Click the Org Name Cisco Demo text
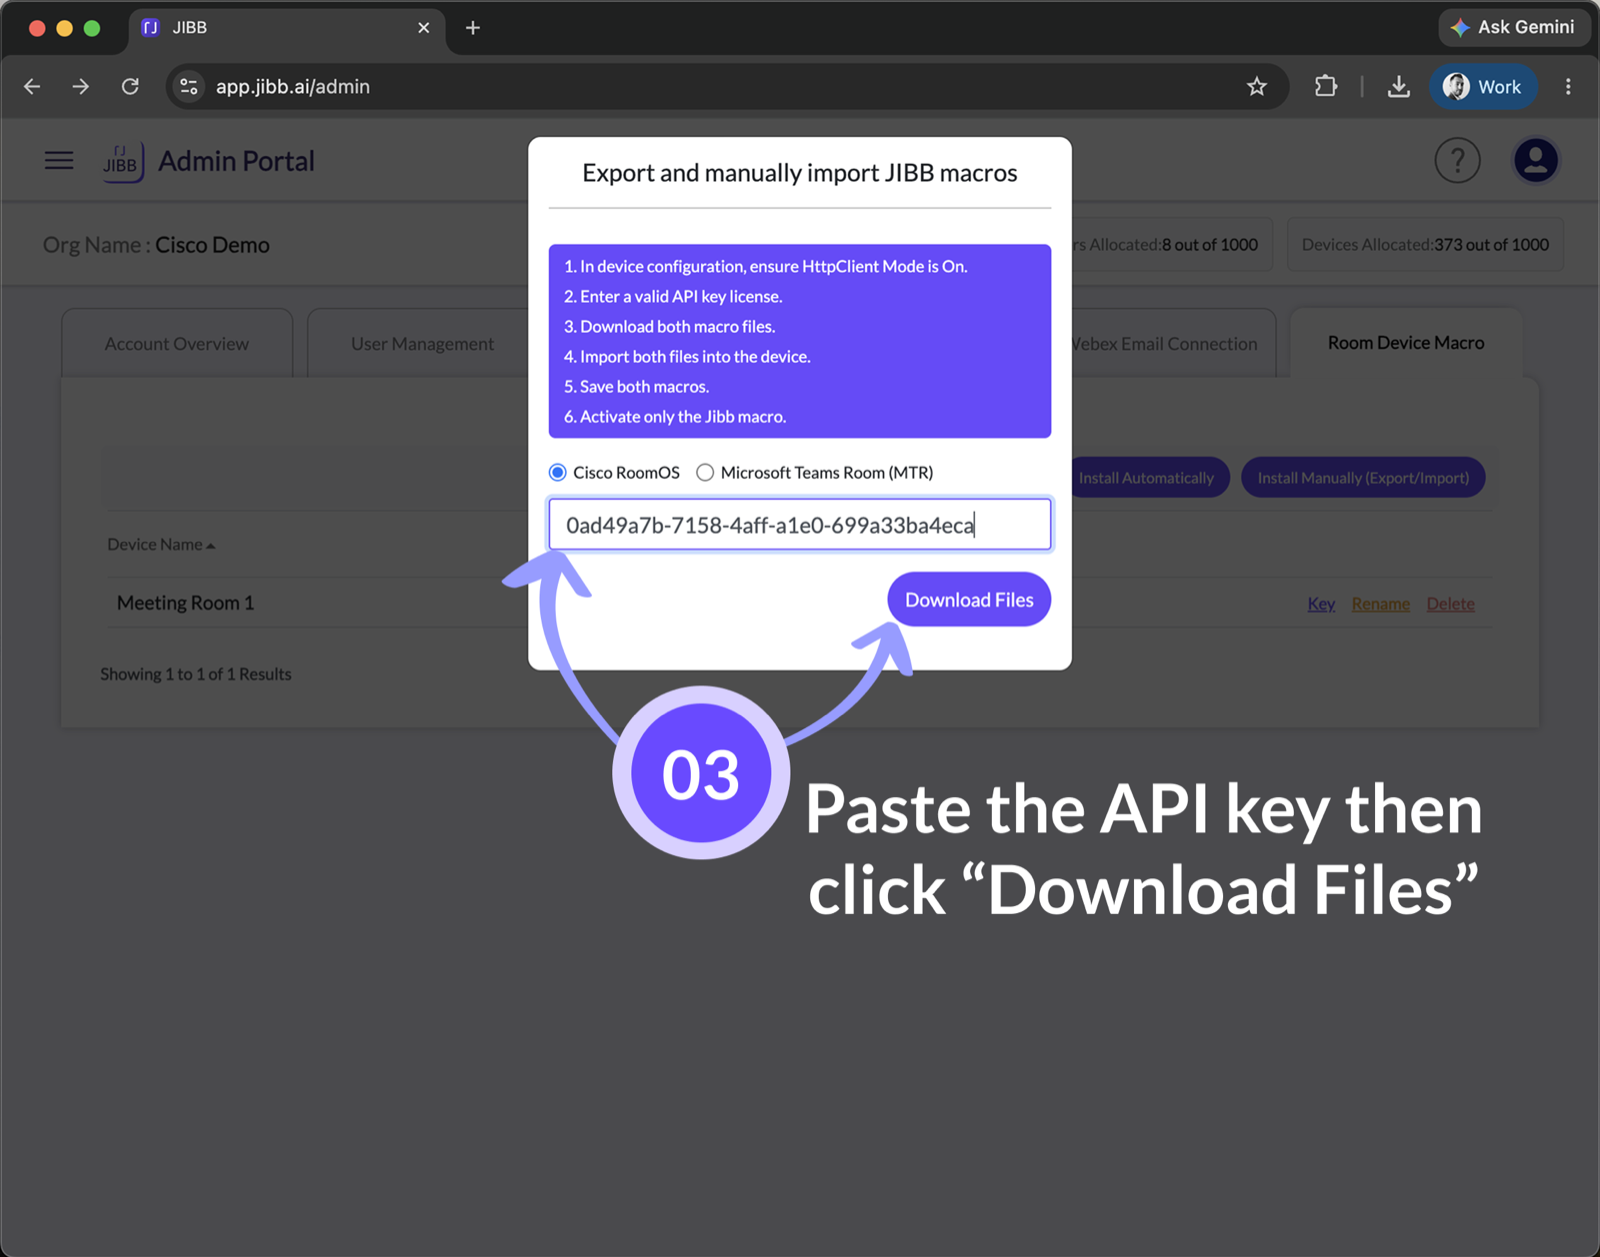 [x=156, y=245]
